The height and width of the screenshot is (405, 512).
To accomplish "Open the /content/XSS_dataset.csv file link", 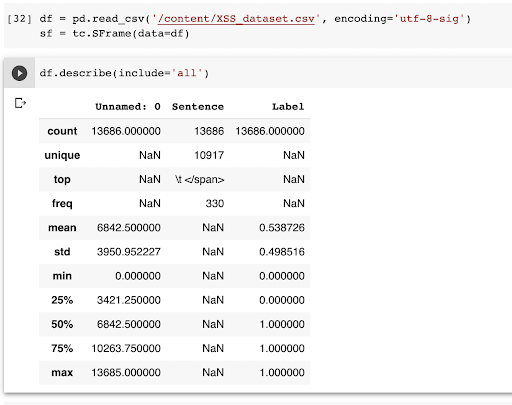I will click(x=236, y=19).
